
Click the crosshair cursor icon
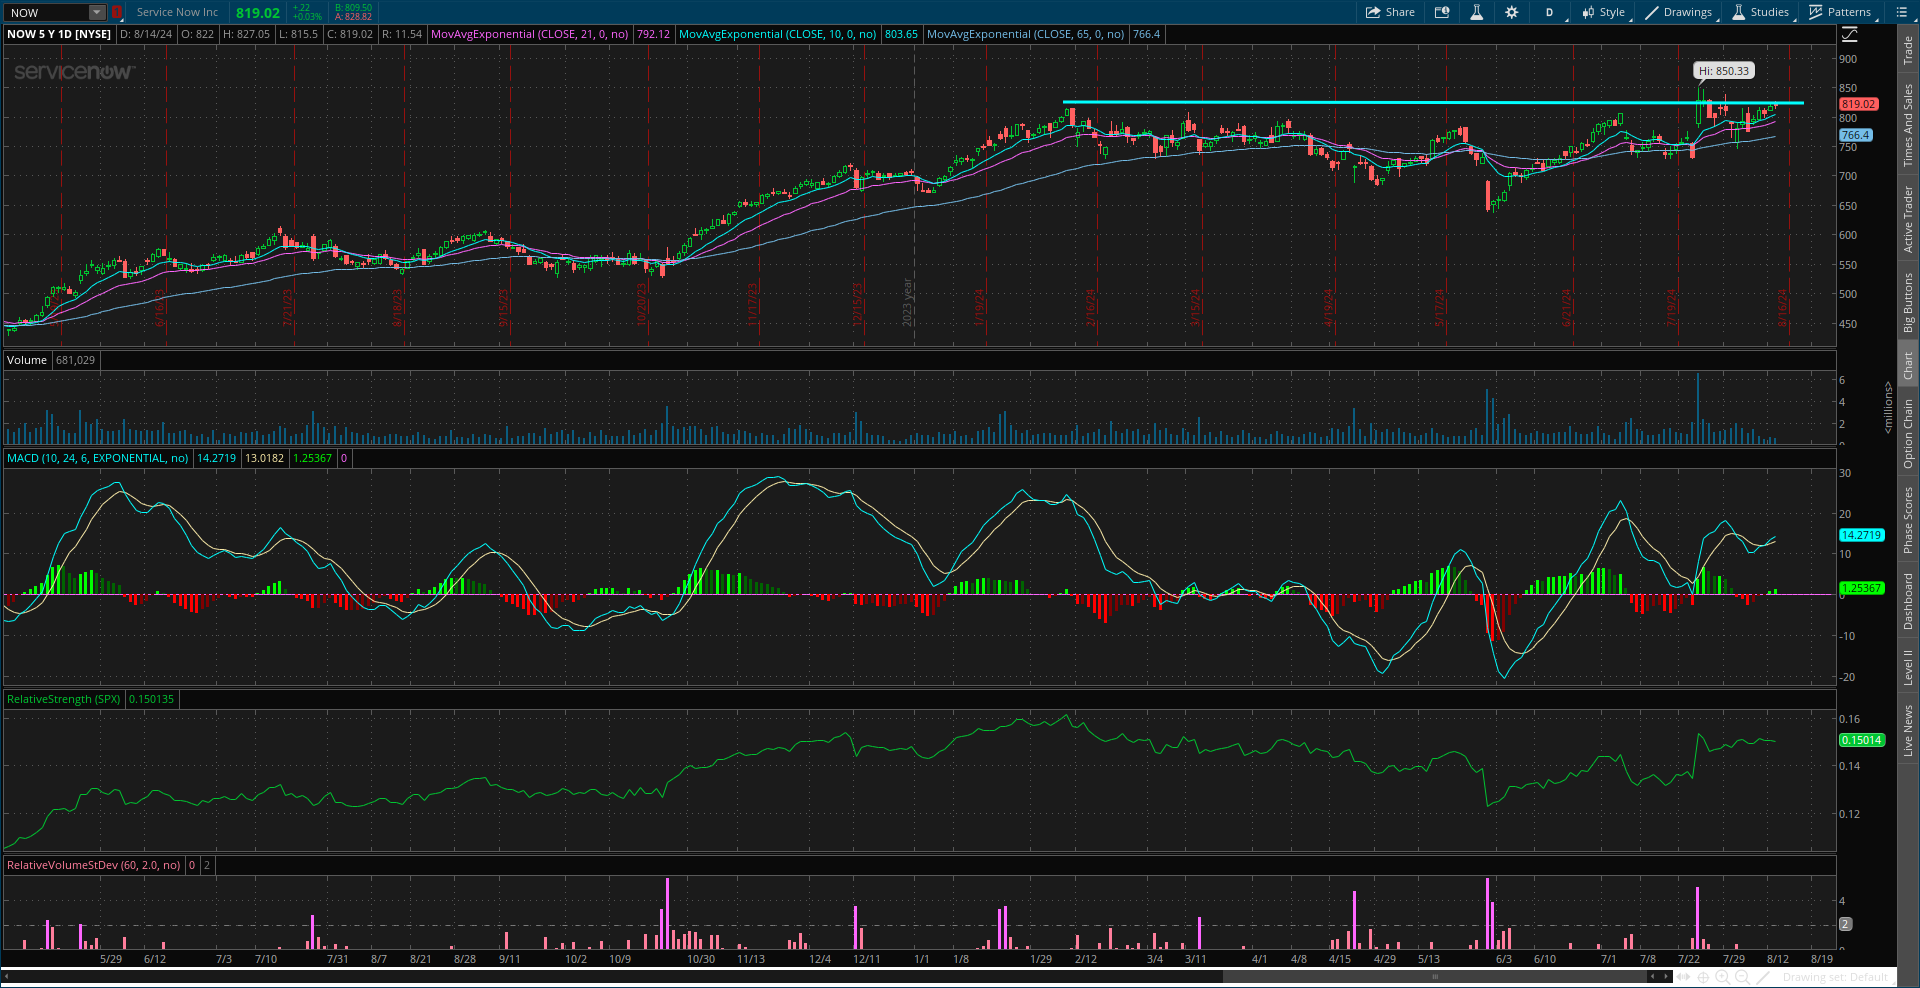pyautogui.click(x=1703, y=976)
